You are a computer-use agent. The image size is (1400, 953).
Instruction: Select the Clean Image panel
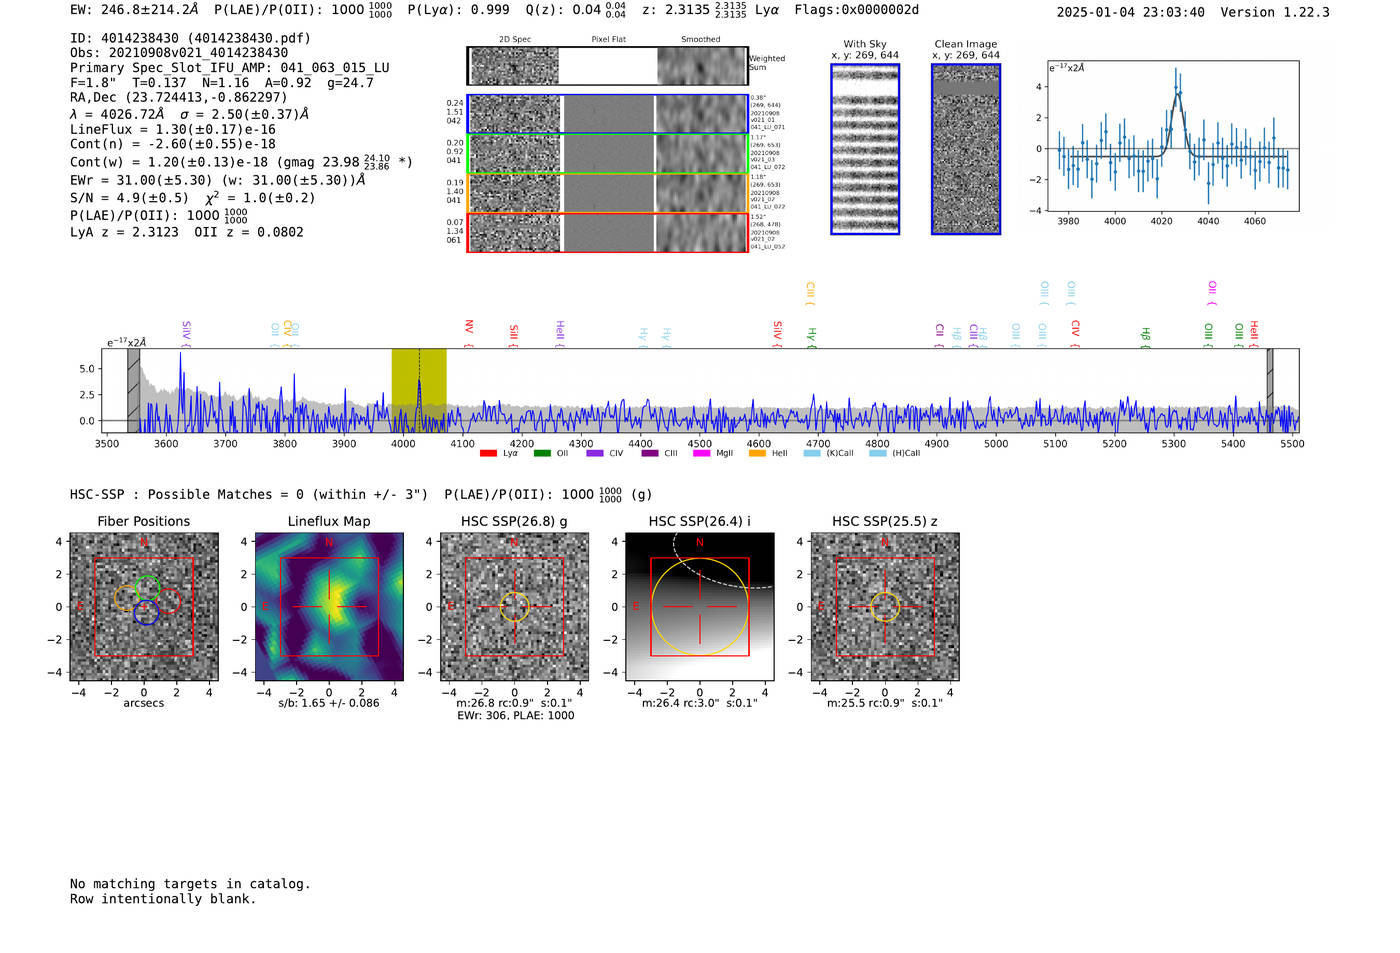coord(966,149)
